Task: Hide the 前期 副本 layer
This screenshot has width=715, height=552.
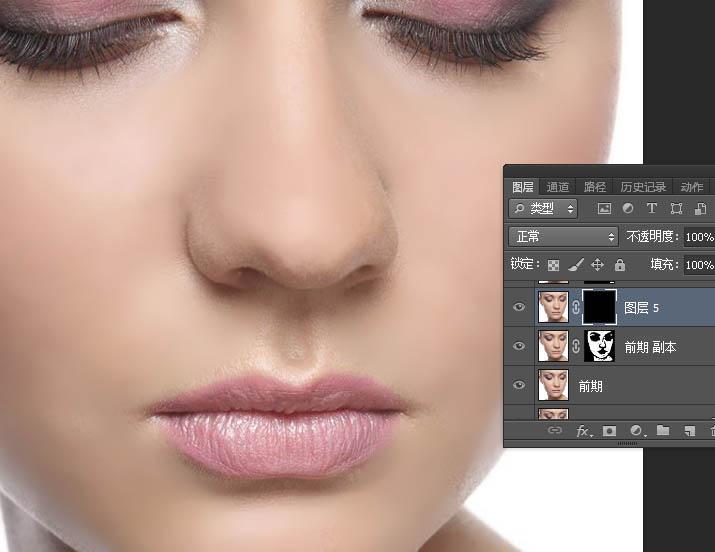Action: [x=519, y=346]
